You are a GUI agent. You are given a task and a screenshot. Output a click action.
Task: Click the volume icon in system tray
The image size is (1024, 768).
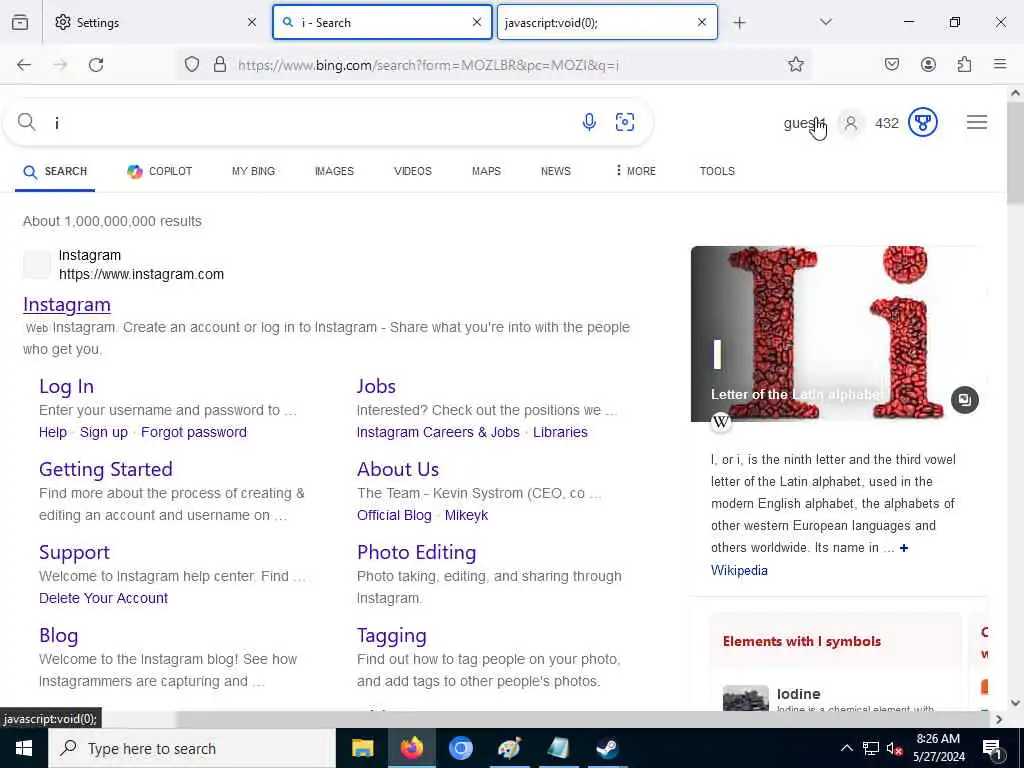click(x=894, y=749)
